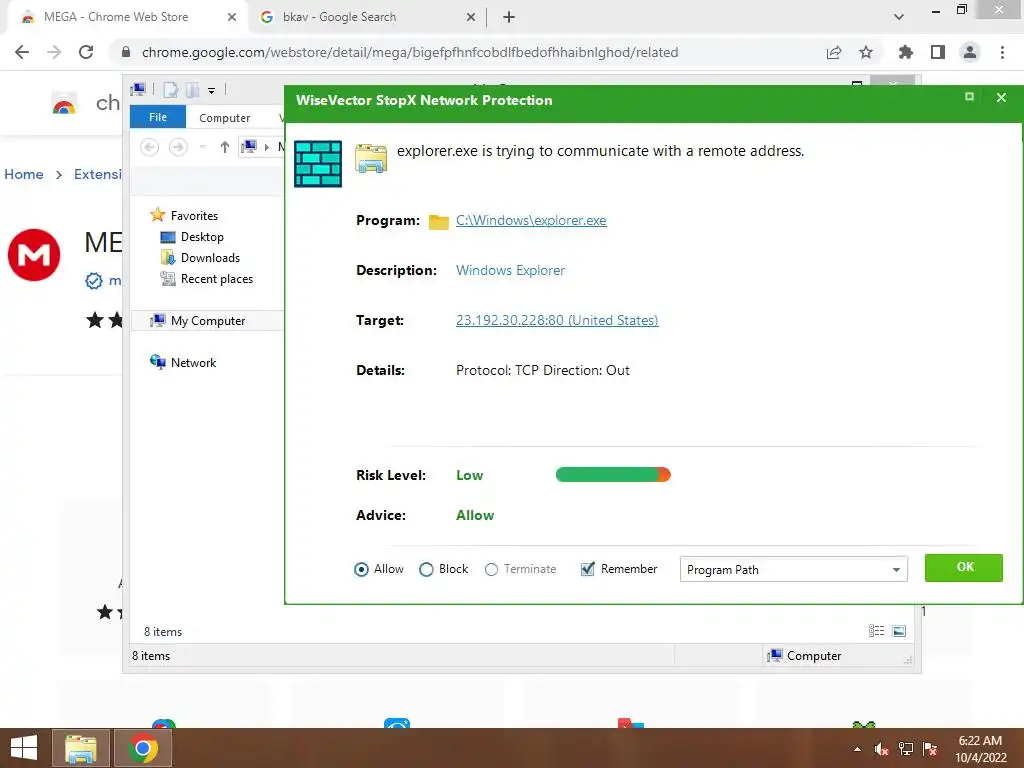Click Chrome's forward button
Screen dimensions: 1024x768
(x=54, y=52)
